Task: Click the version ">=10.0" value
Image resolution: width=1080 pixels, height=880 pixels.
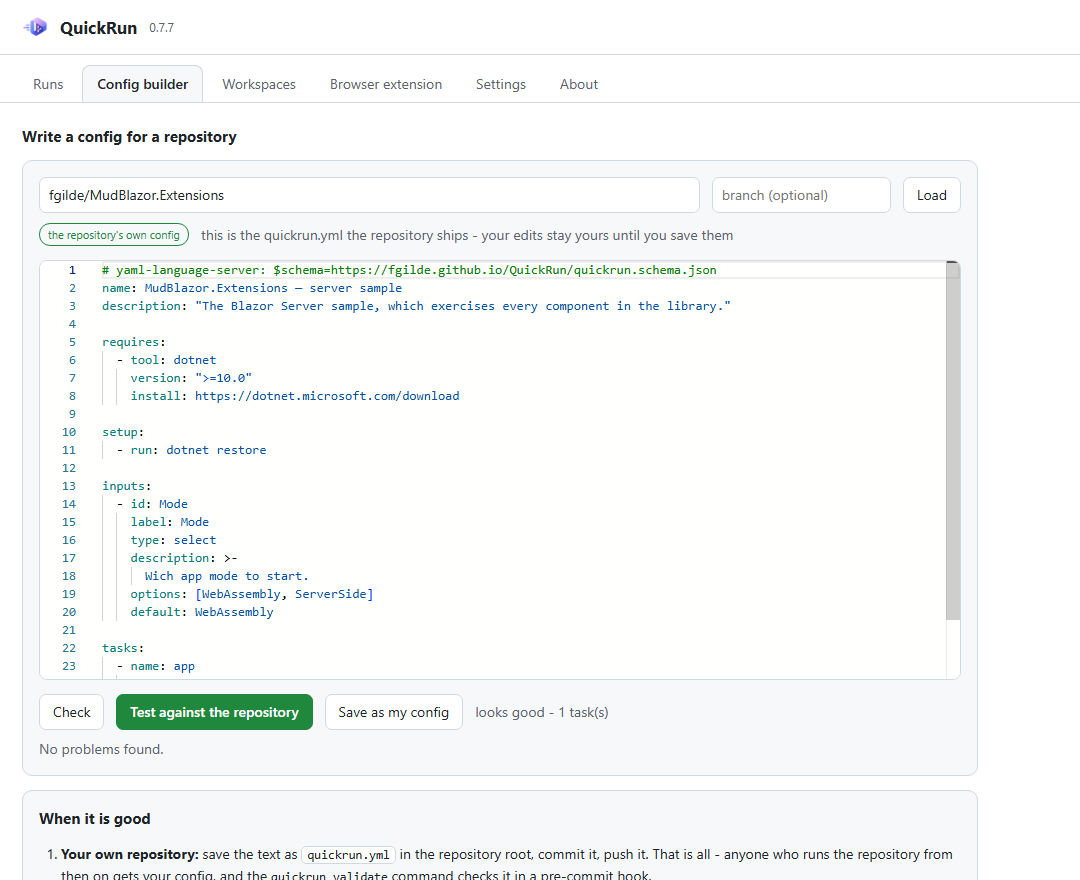Action: click(x=223, y=378)
